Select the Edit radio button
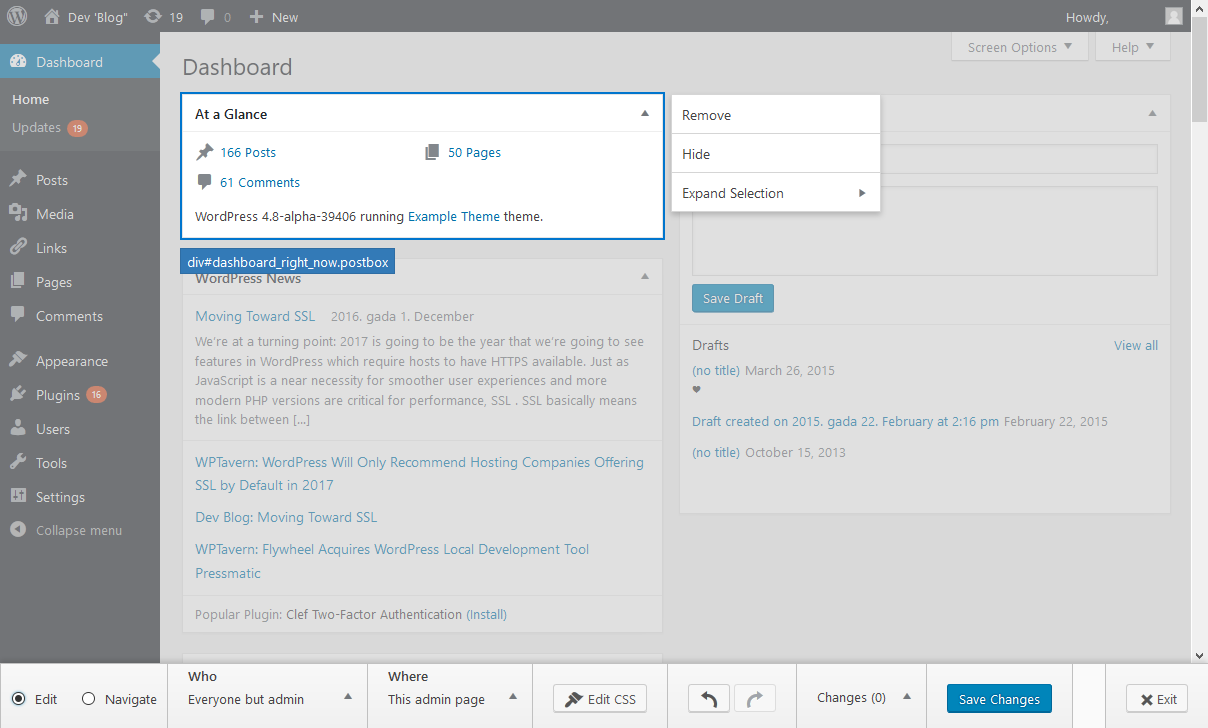 19,699
